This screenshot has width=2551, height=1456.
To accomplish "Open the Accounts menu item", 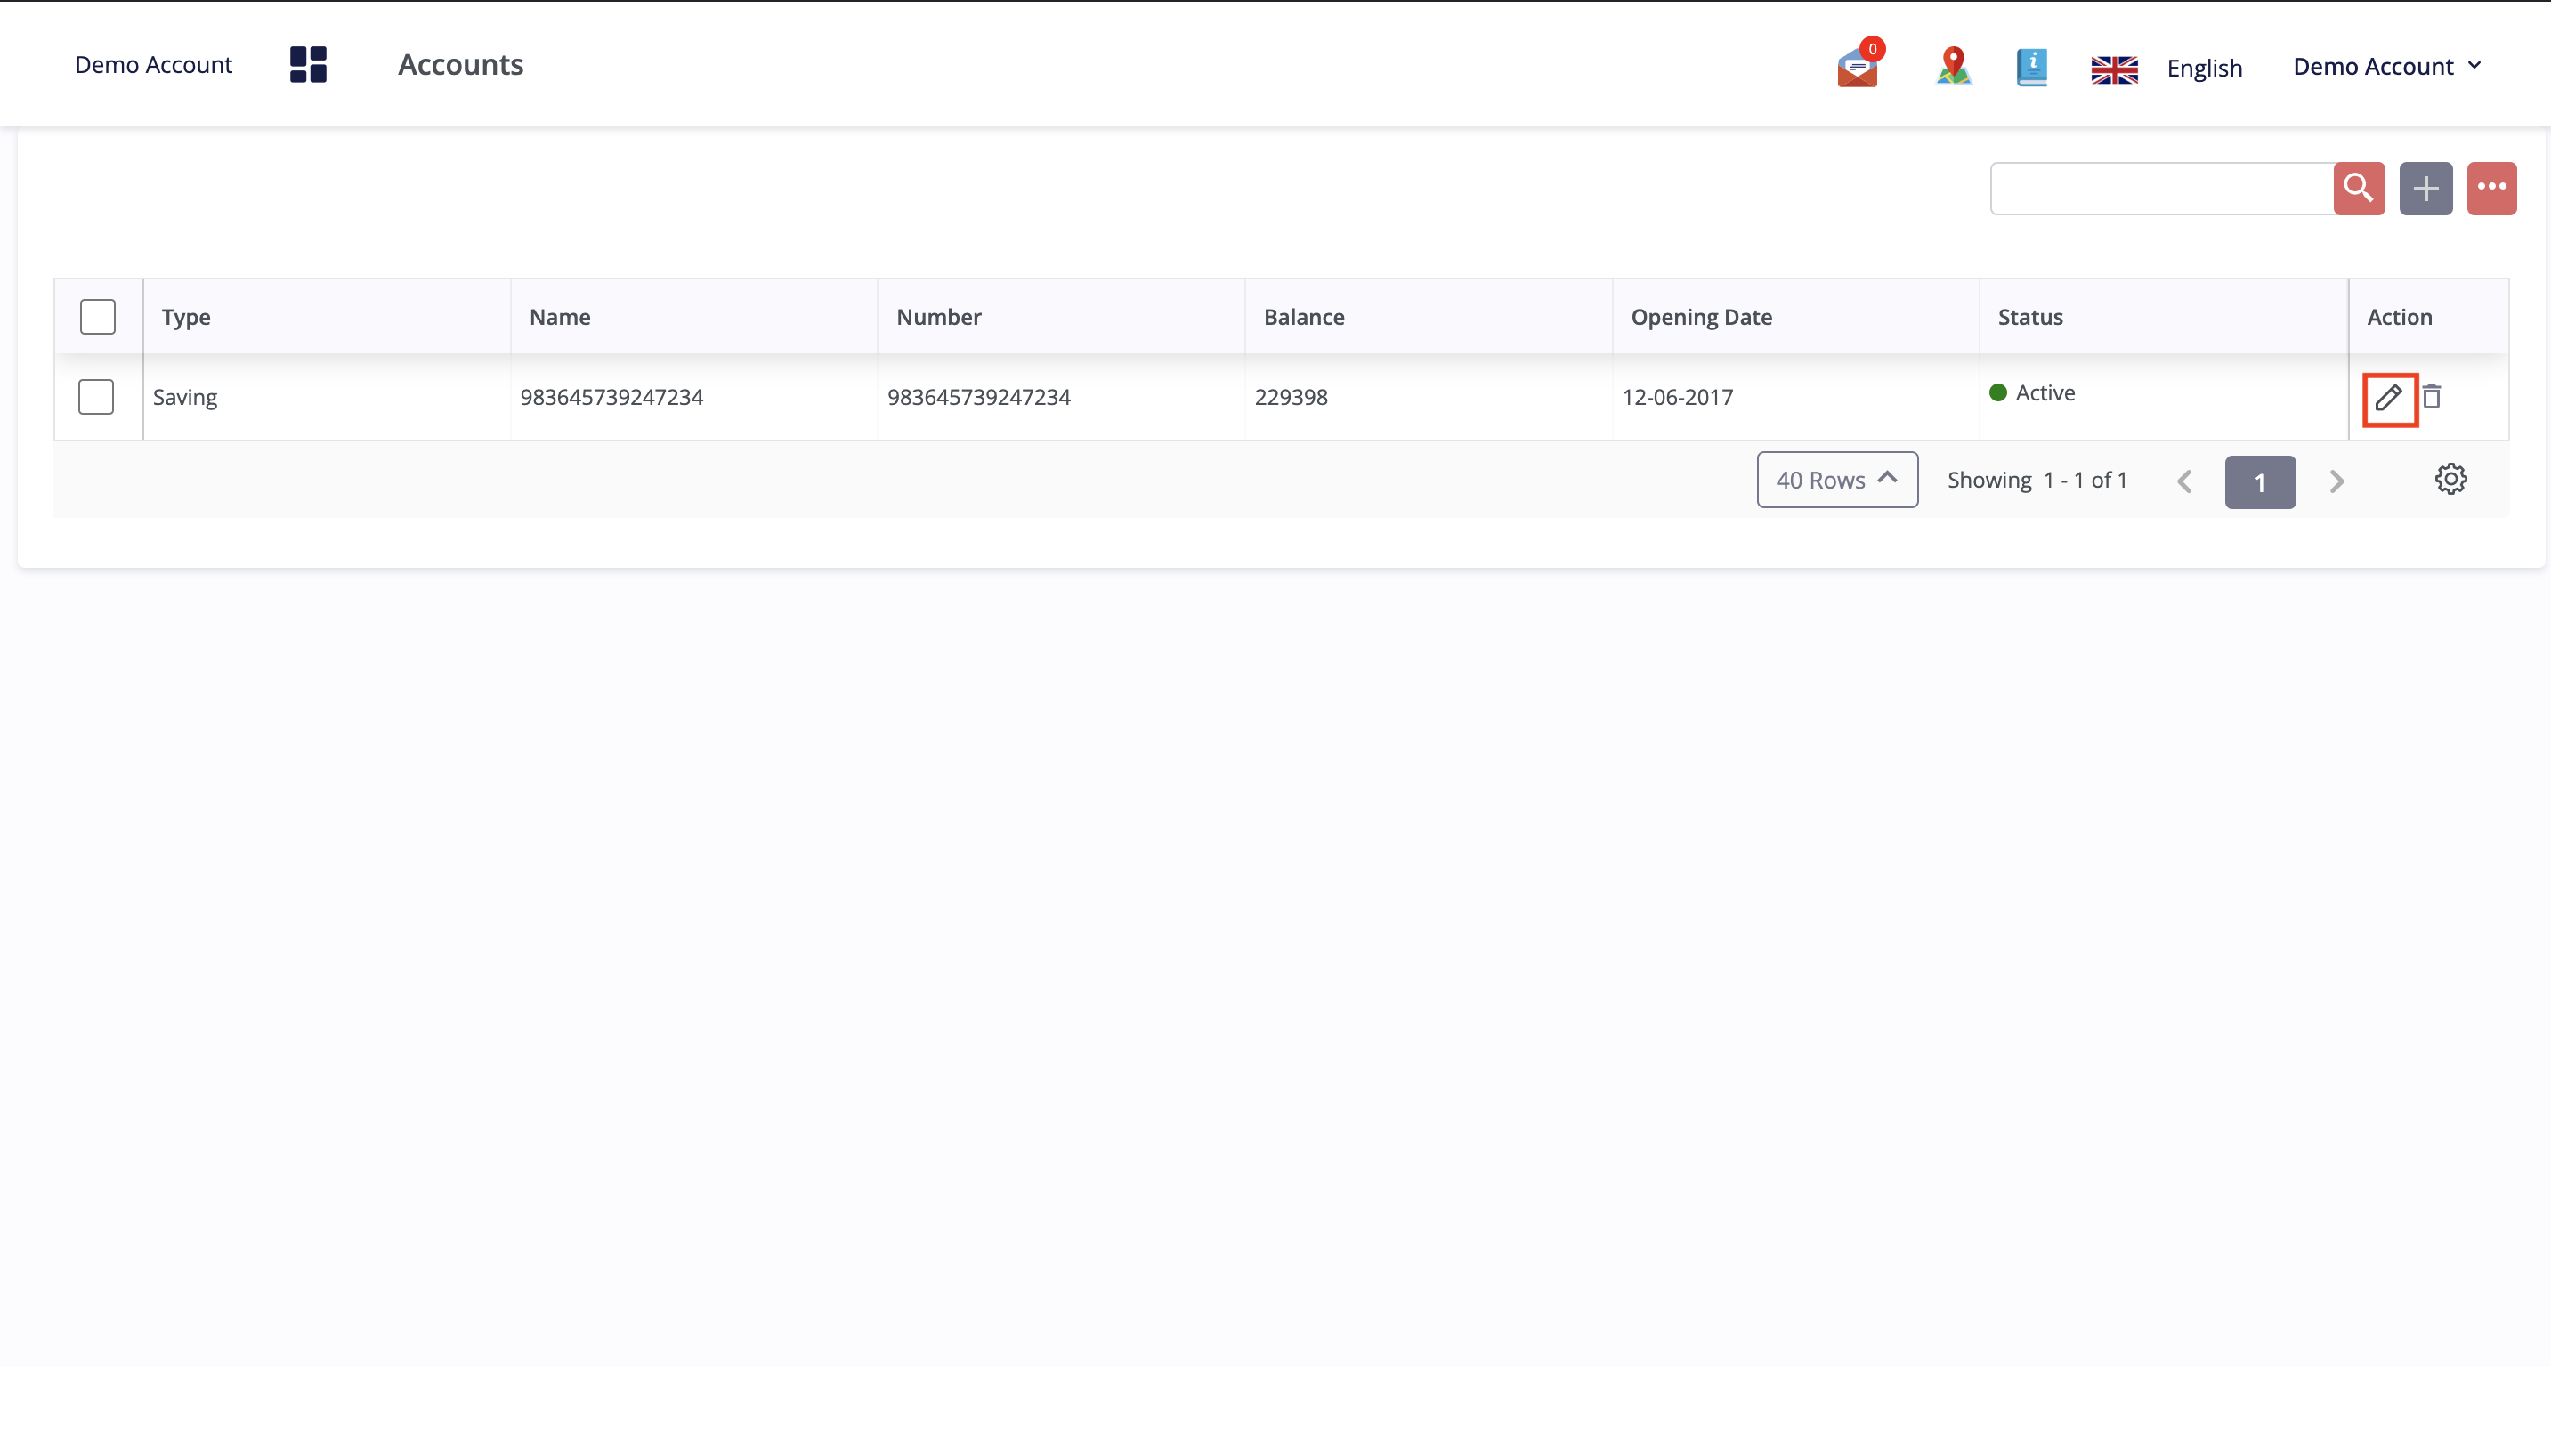I will [x=459, y=63].
